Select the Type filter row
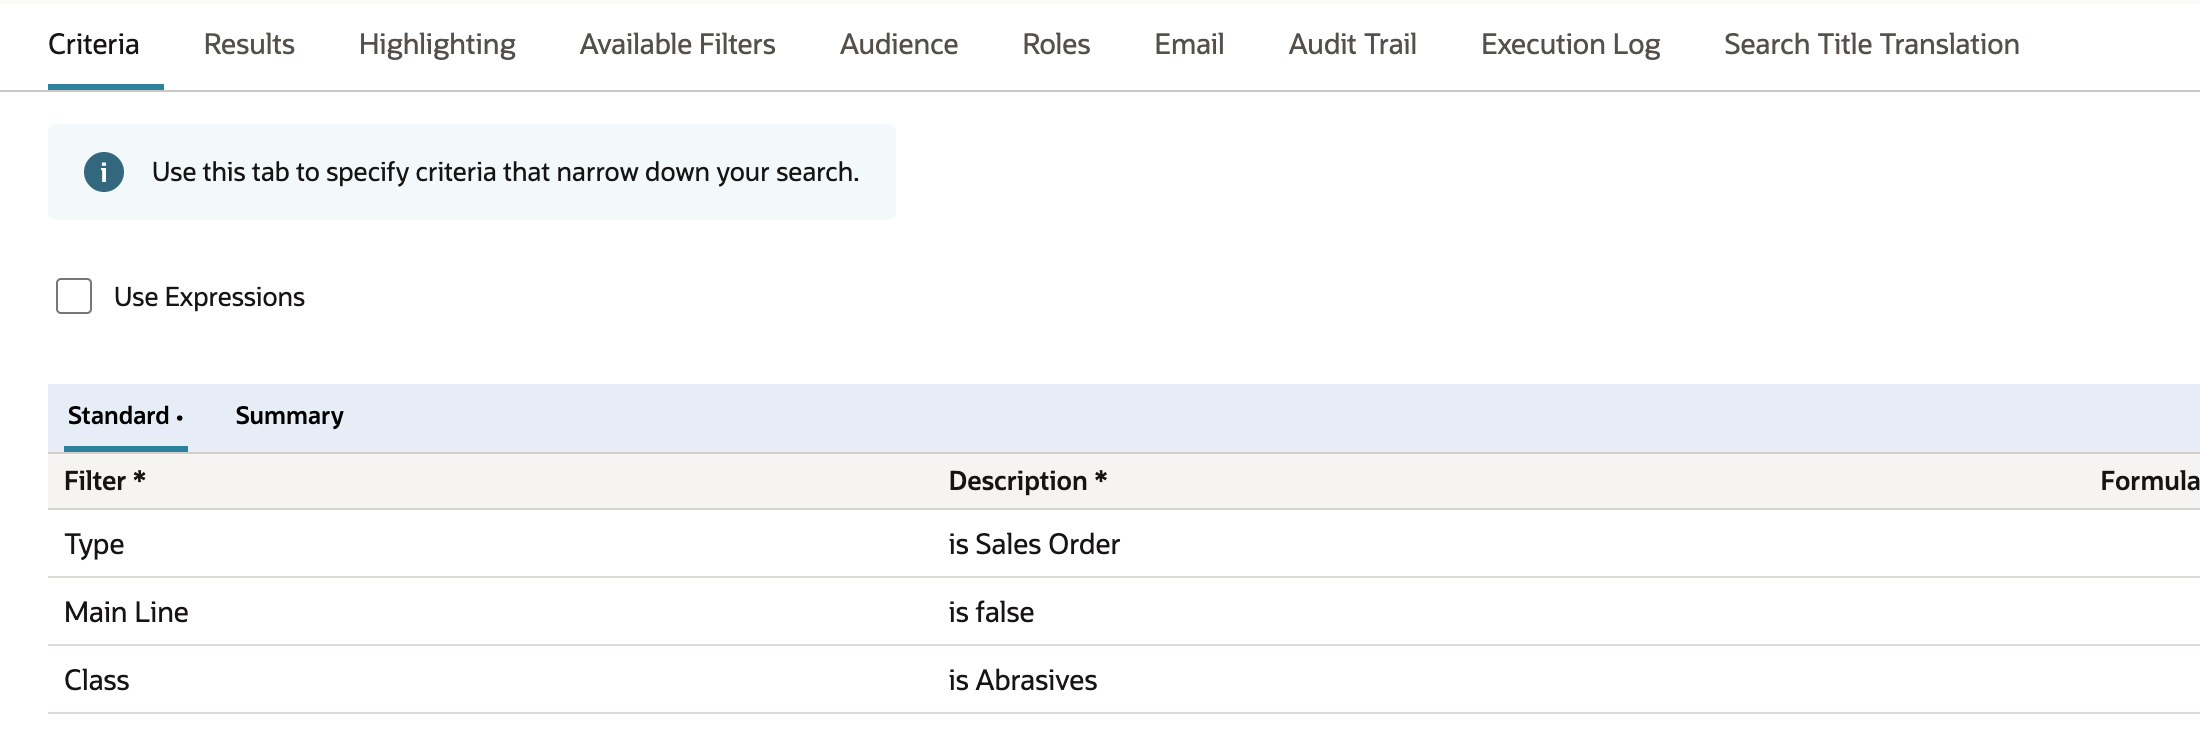This screenshot has width=2200, height=740. pos(1124,544)
